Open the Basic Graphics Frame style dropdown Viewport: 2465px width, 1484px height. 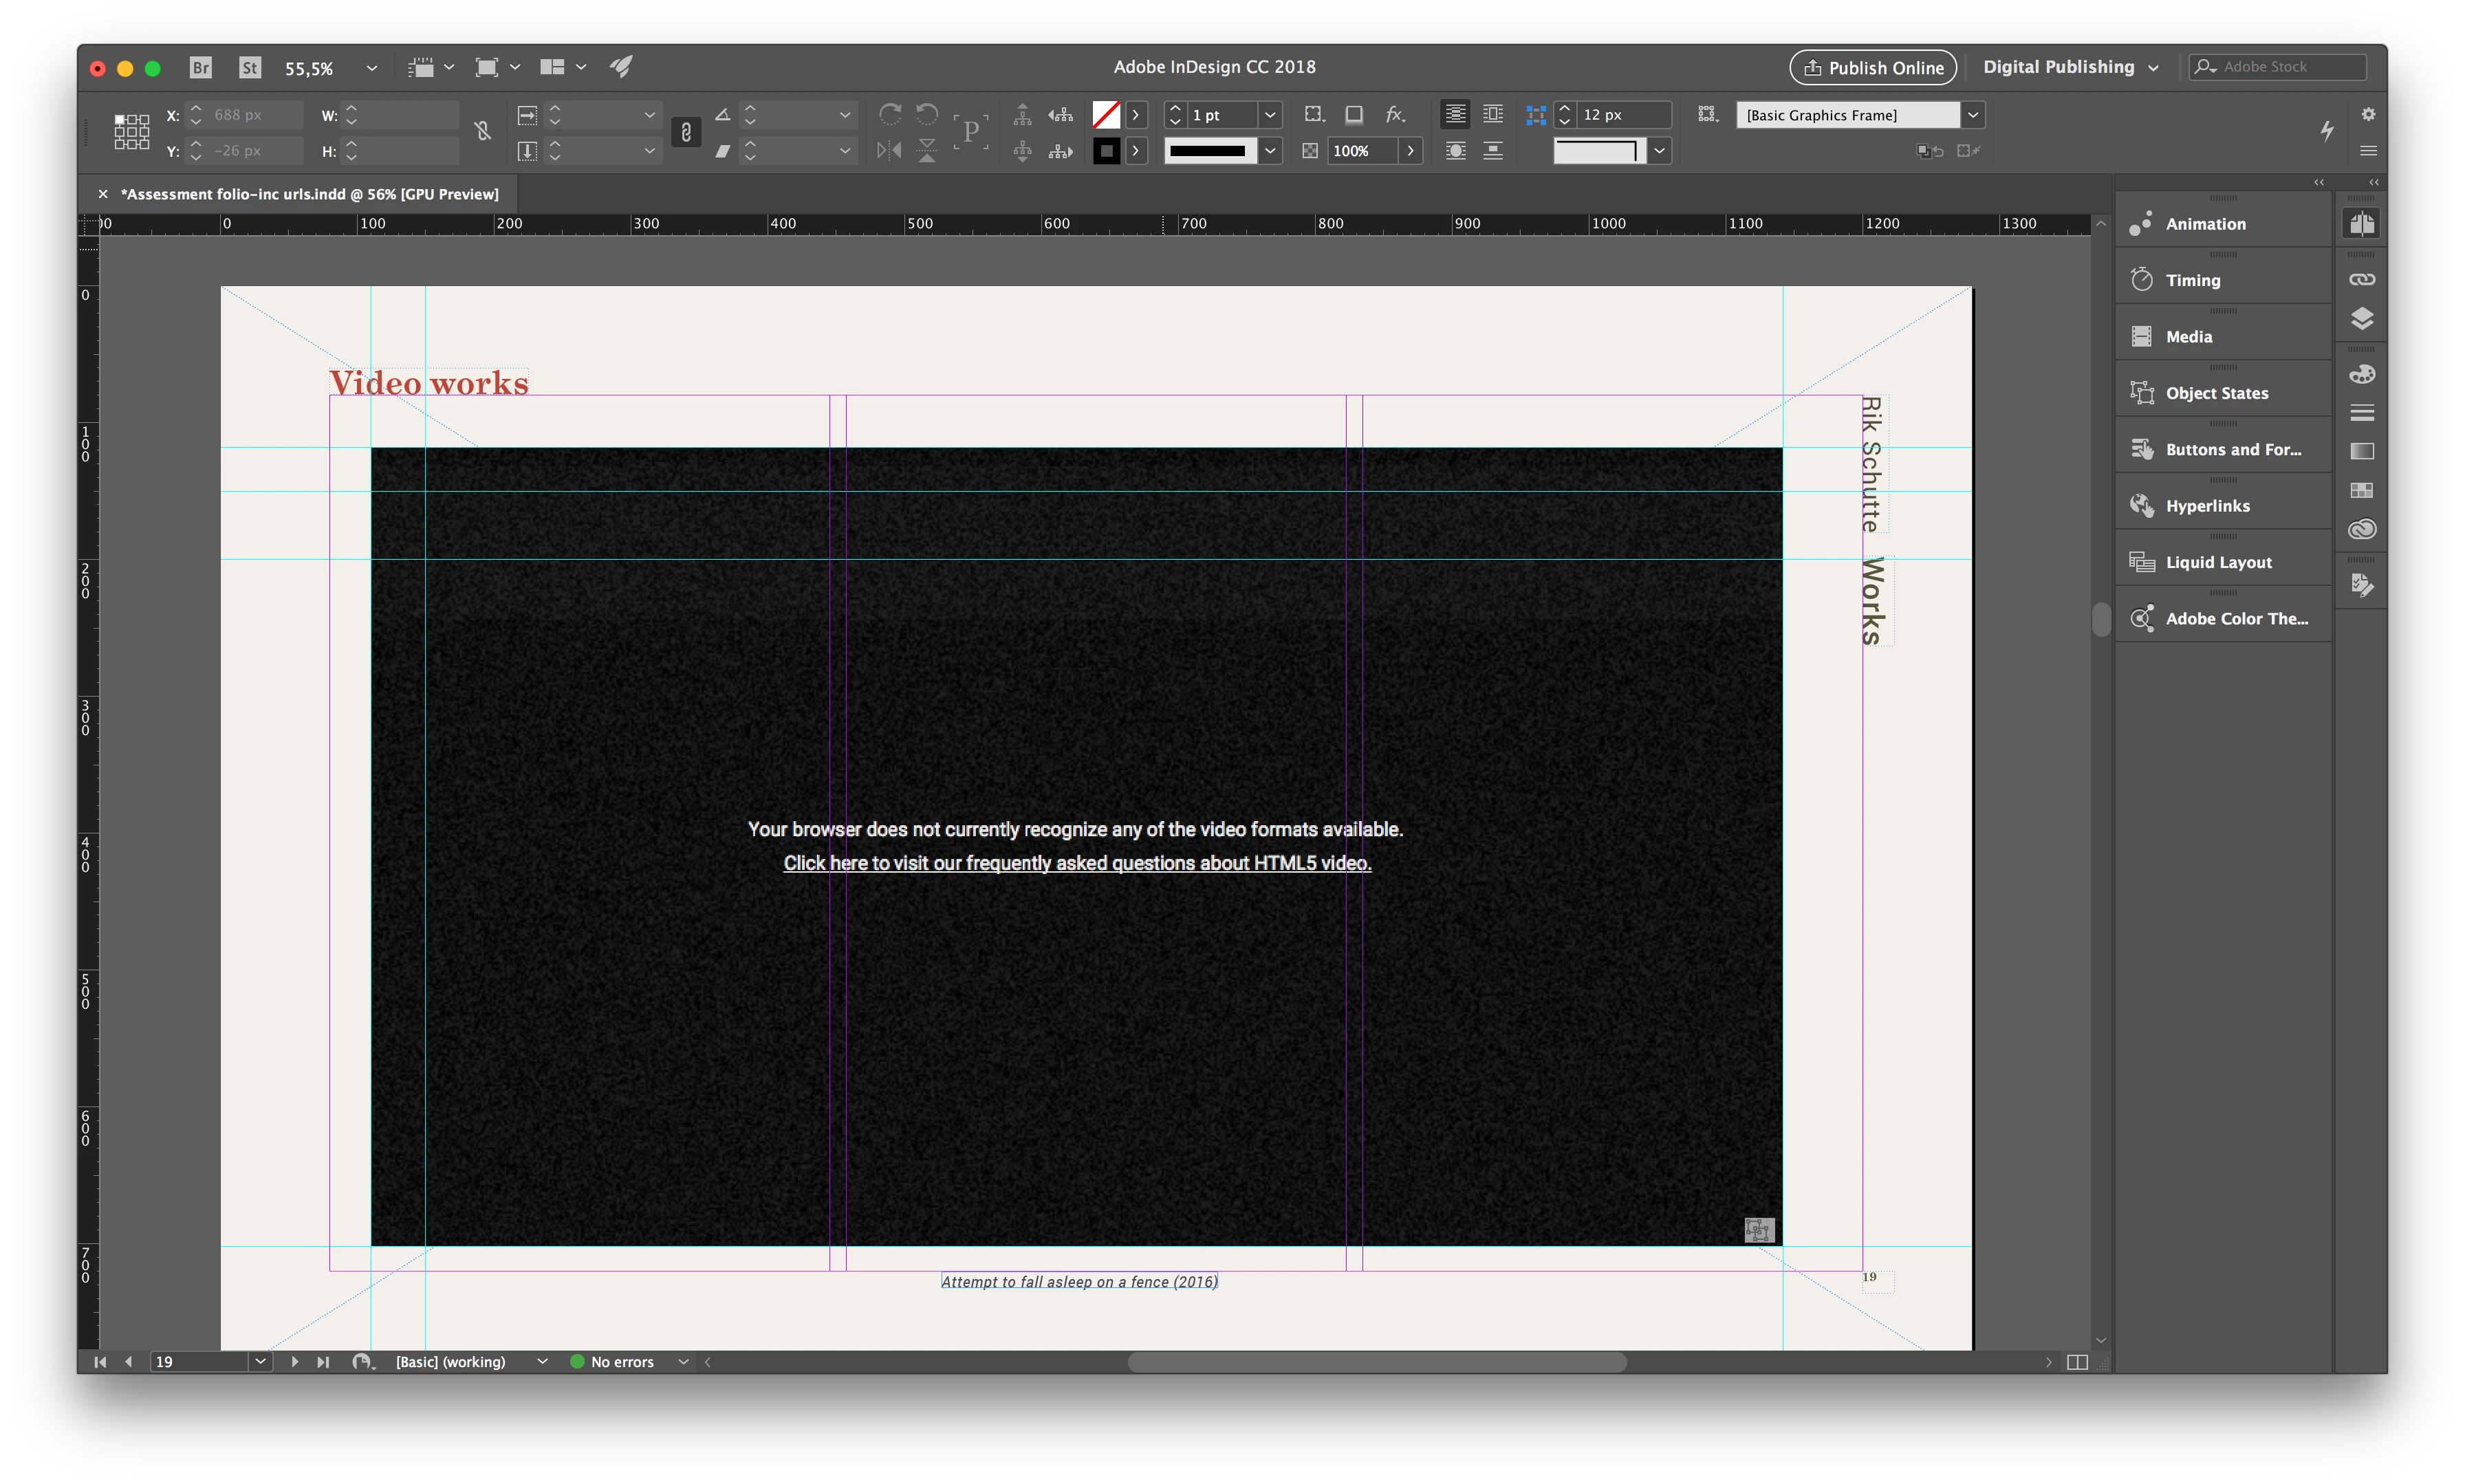[1972, 115]
